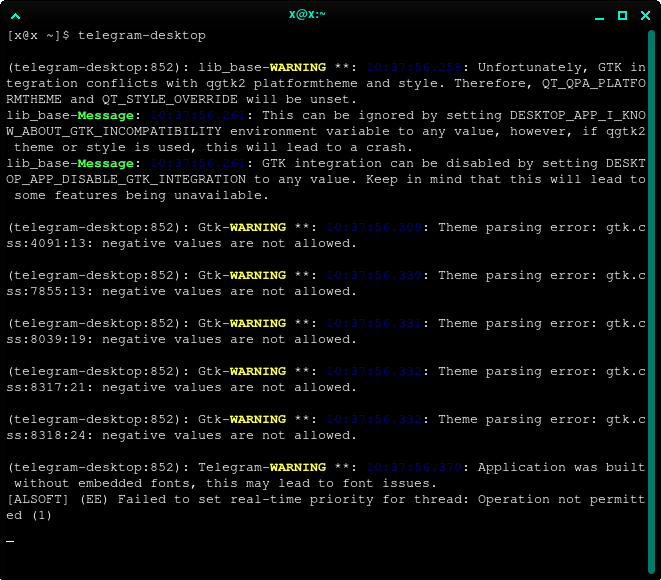Click the 'some features being unavailable.' line

[x=141, y=196]
